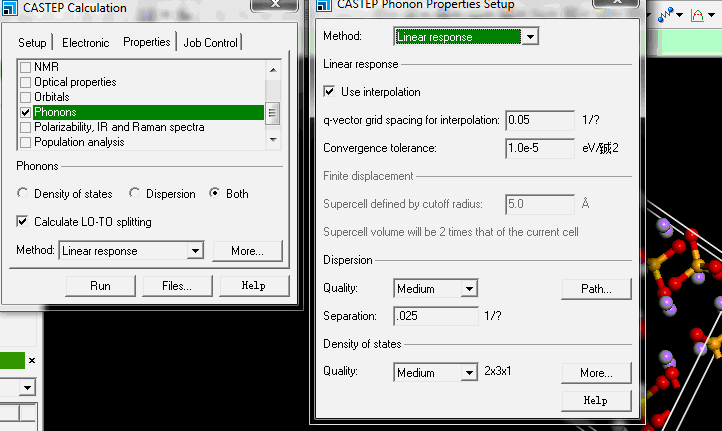
Task: Select Density of states radio button
Action: 22,193
